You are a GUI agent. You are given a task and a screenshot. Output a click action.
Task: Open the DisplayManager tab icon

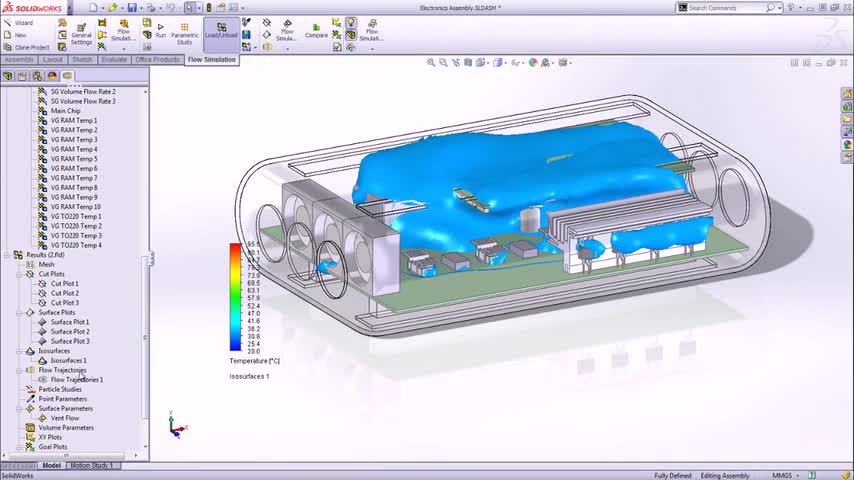pyautogui.click(x=52, y=76)
